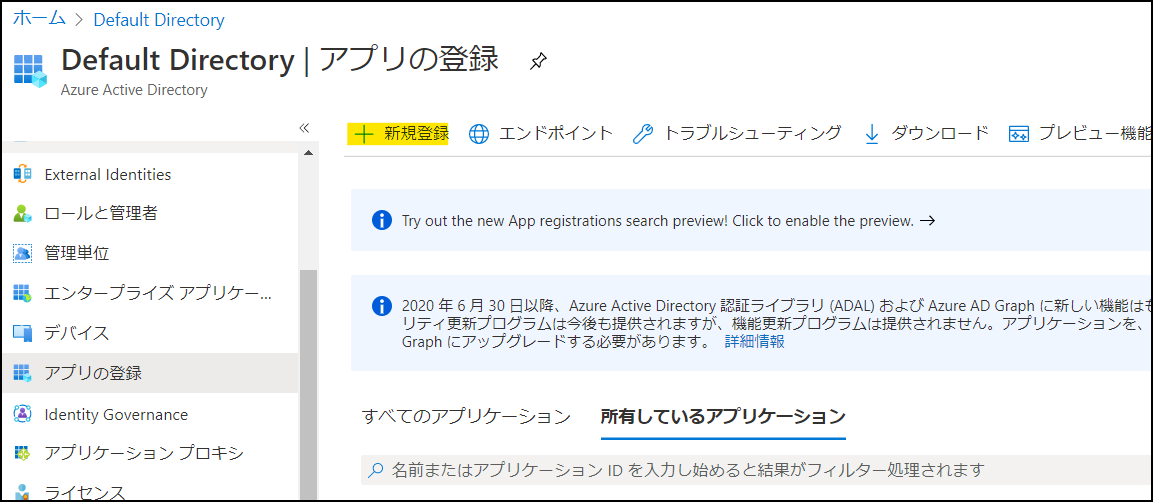Screen dimensions: 1153x502
Task: Click arrow after preview banner text
Action: click(927, 220)
